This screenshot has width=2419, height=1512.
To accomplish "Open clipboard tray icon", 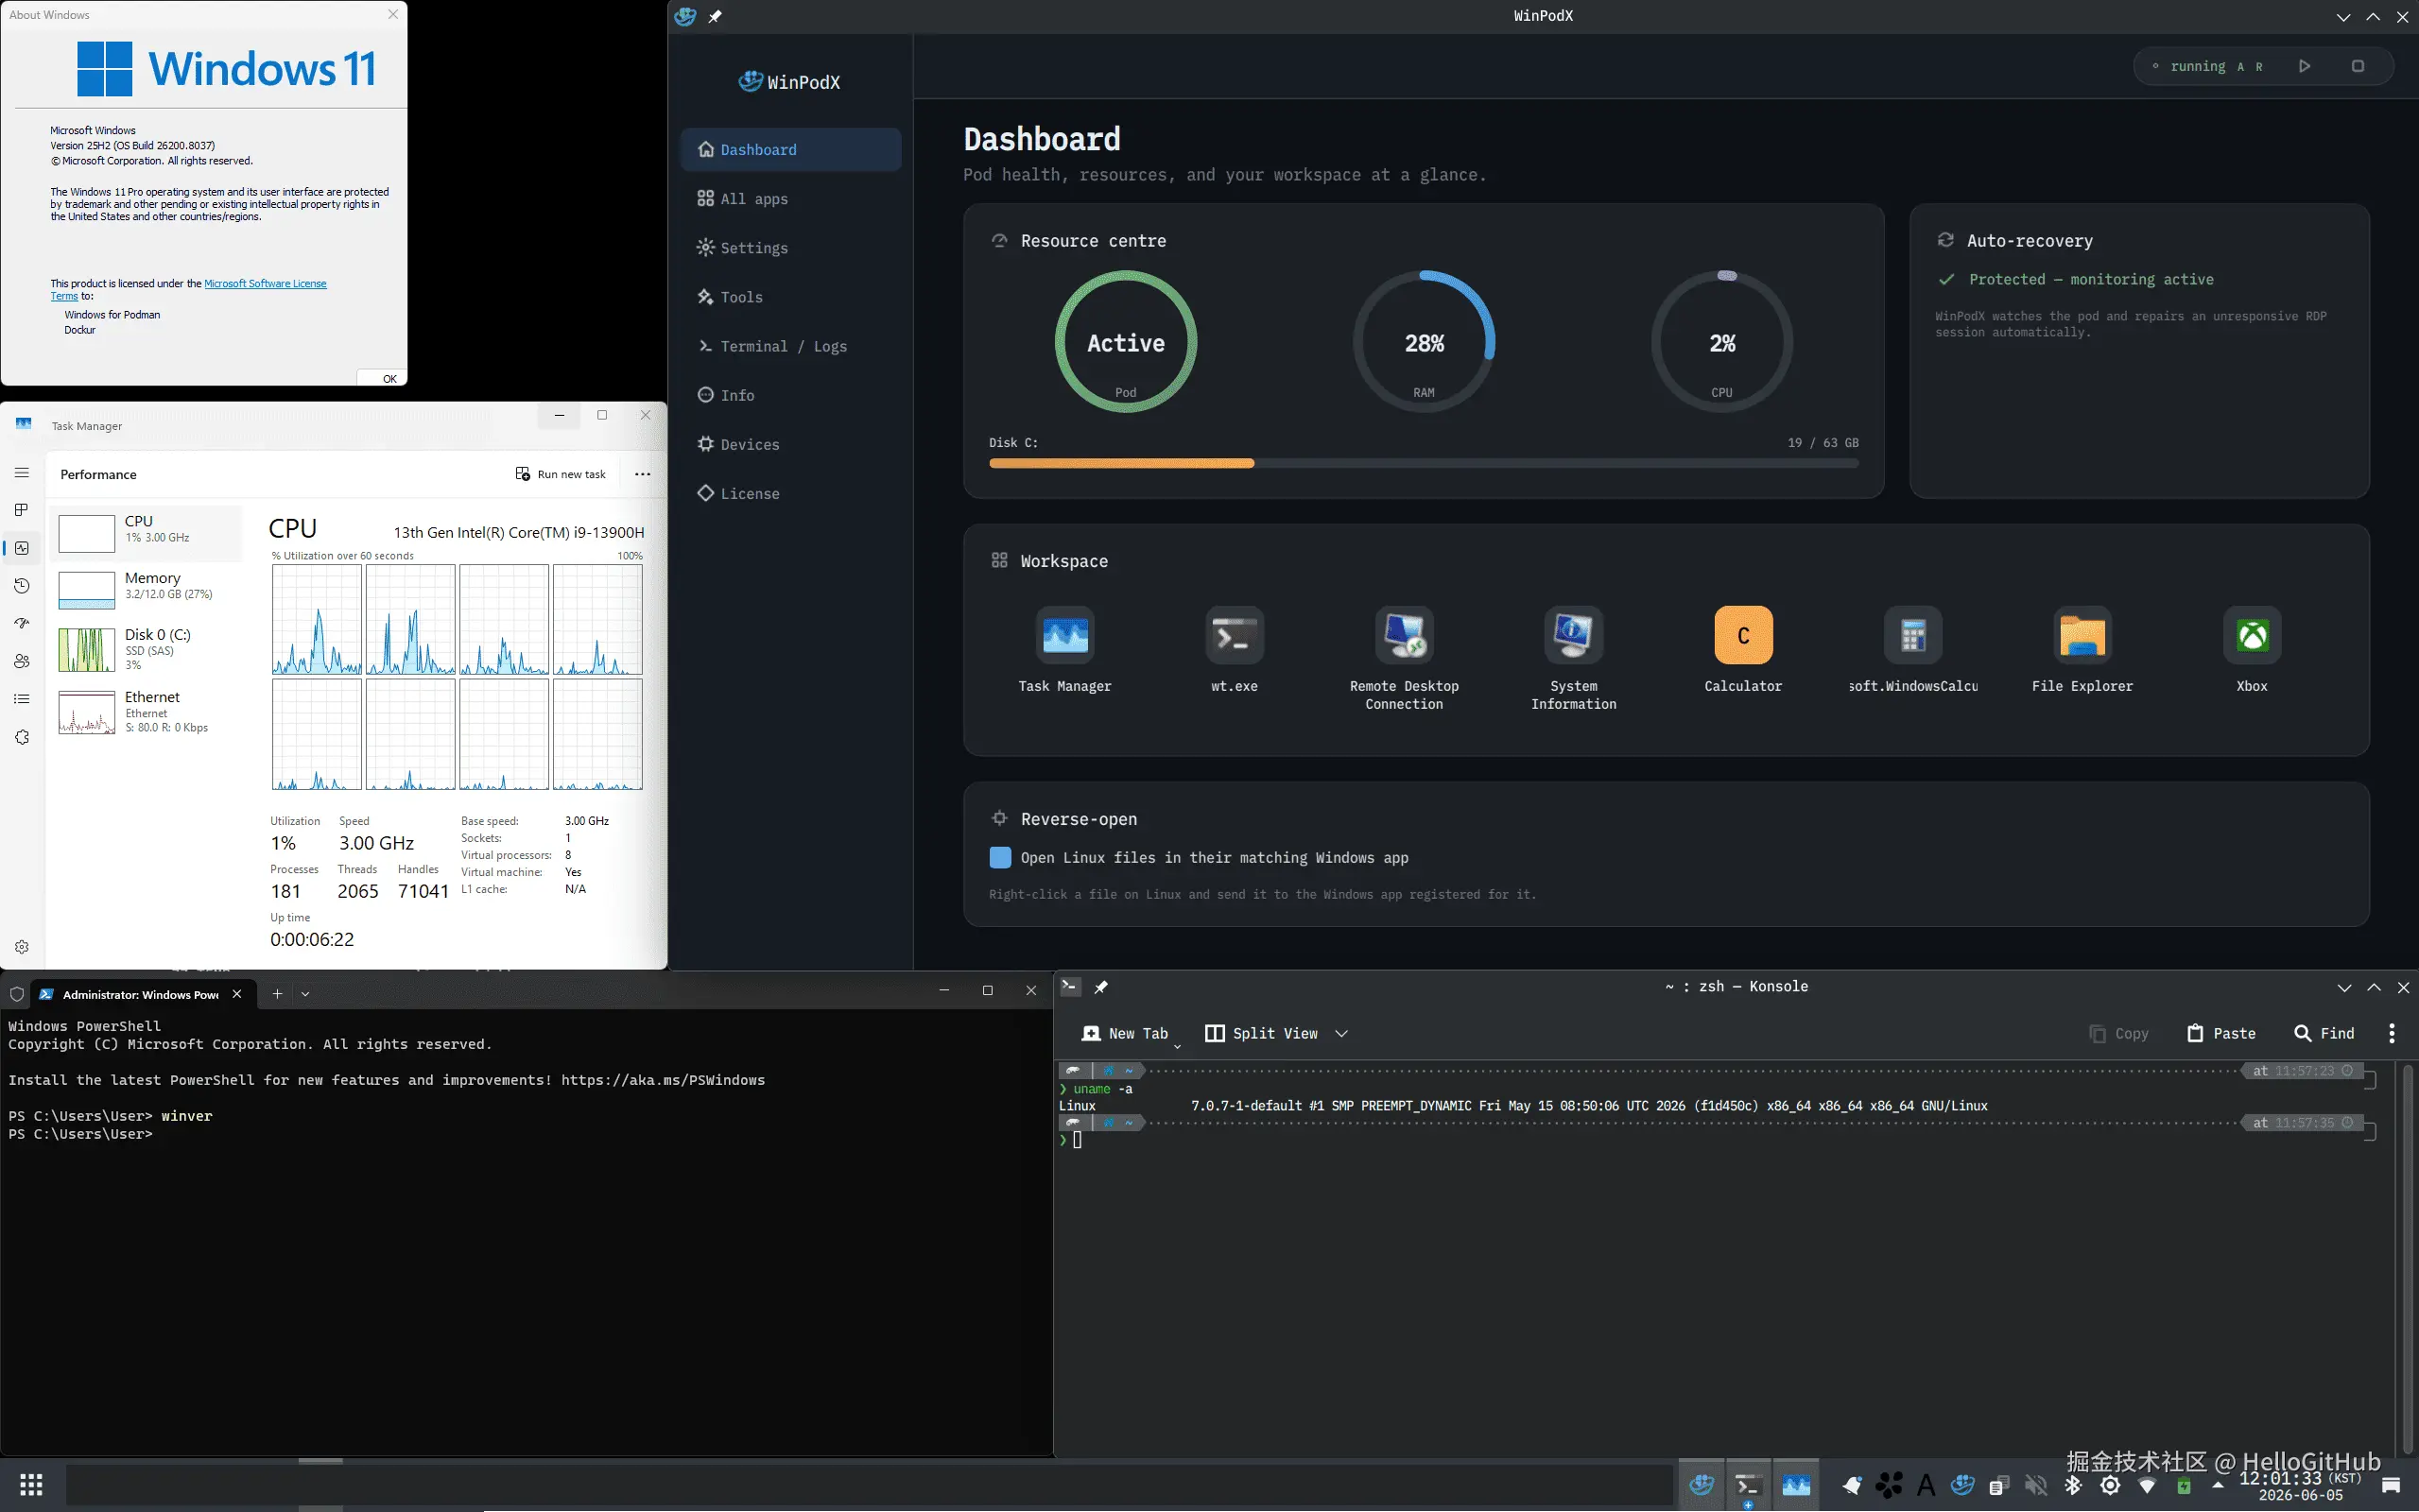I will pyautogui.click(x=1999, y=1486).
